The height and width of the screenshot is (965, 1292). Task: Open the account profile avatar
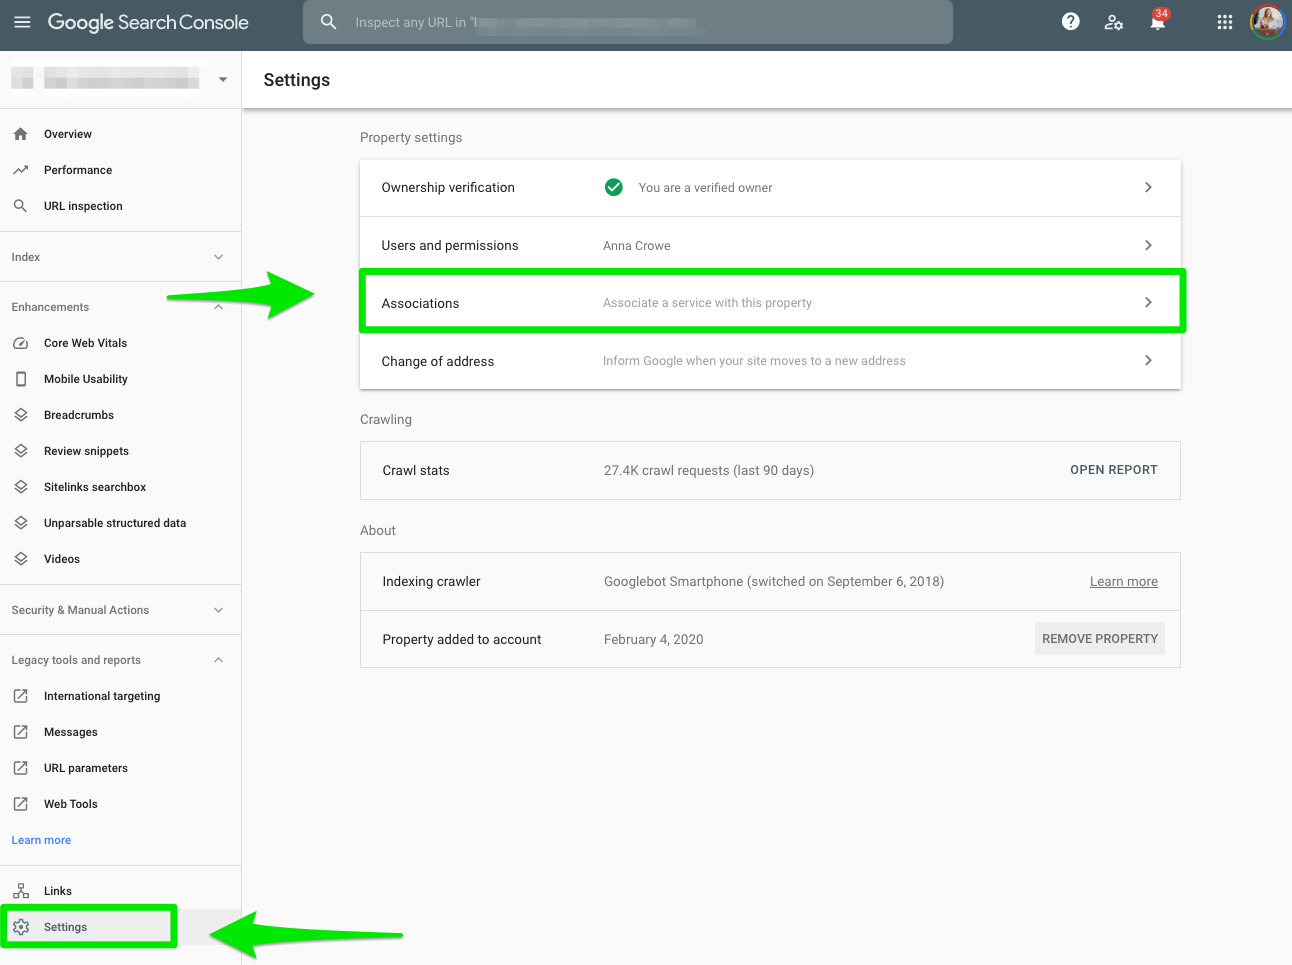coord(1267,22)
